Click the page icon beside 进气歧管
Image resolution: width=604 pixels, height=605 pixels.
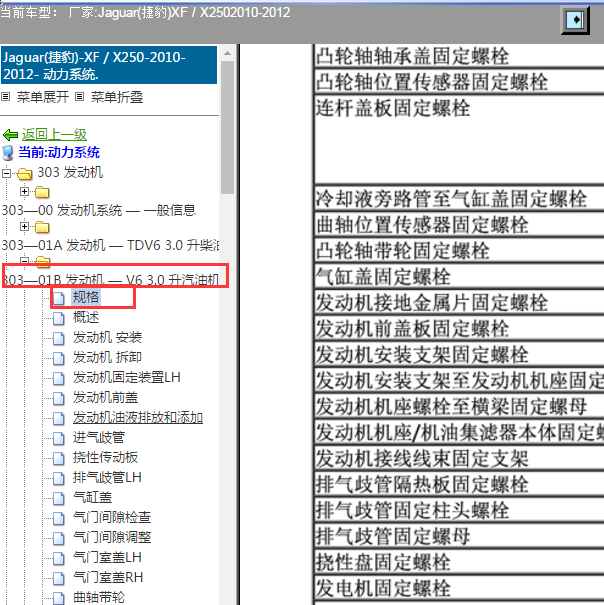pos(59,438)
